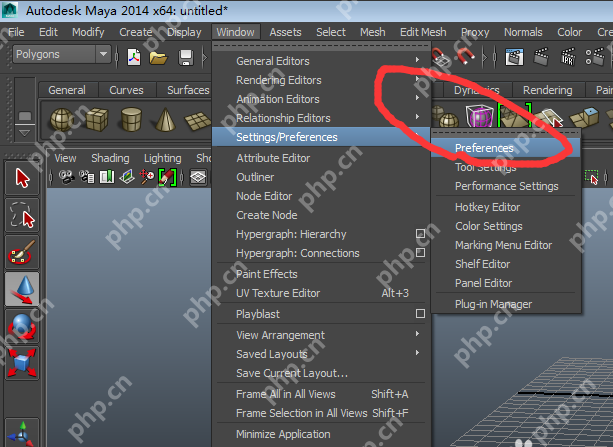The height and width of the screenshot is (447, 613).
Task: Click the polygon cube shelf icon
Action: click(97, 120)
